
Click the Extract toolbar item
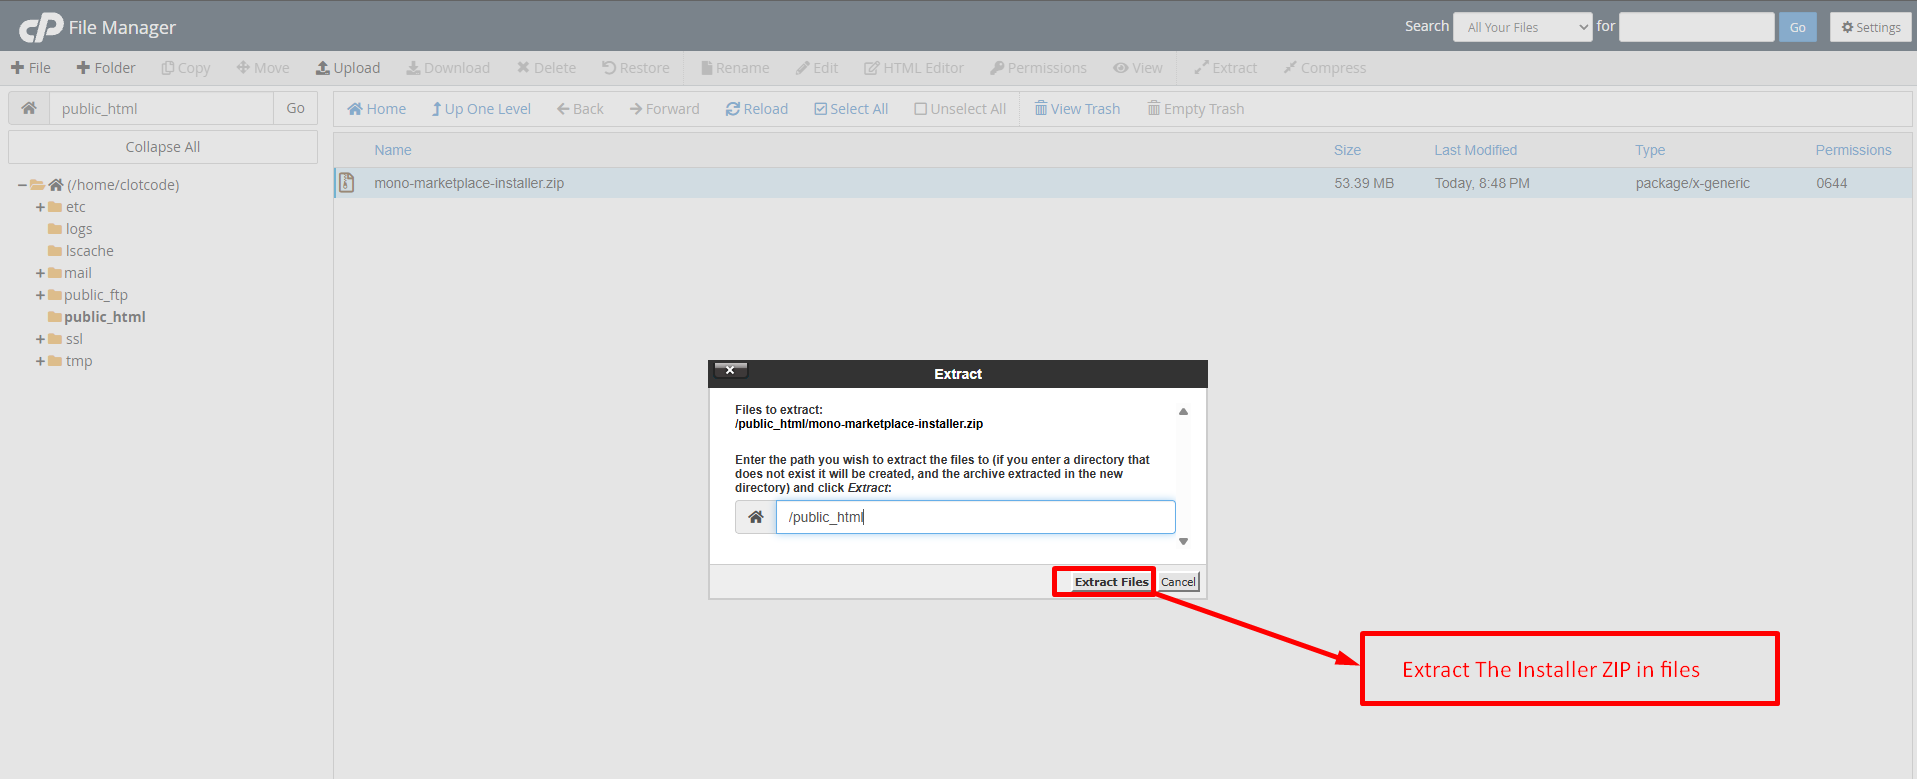pos(1225,68)
